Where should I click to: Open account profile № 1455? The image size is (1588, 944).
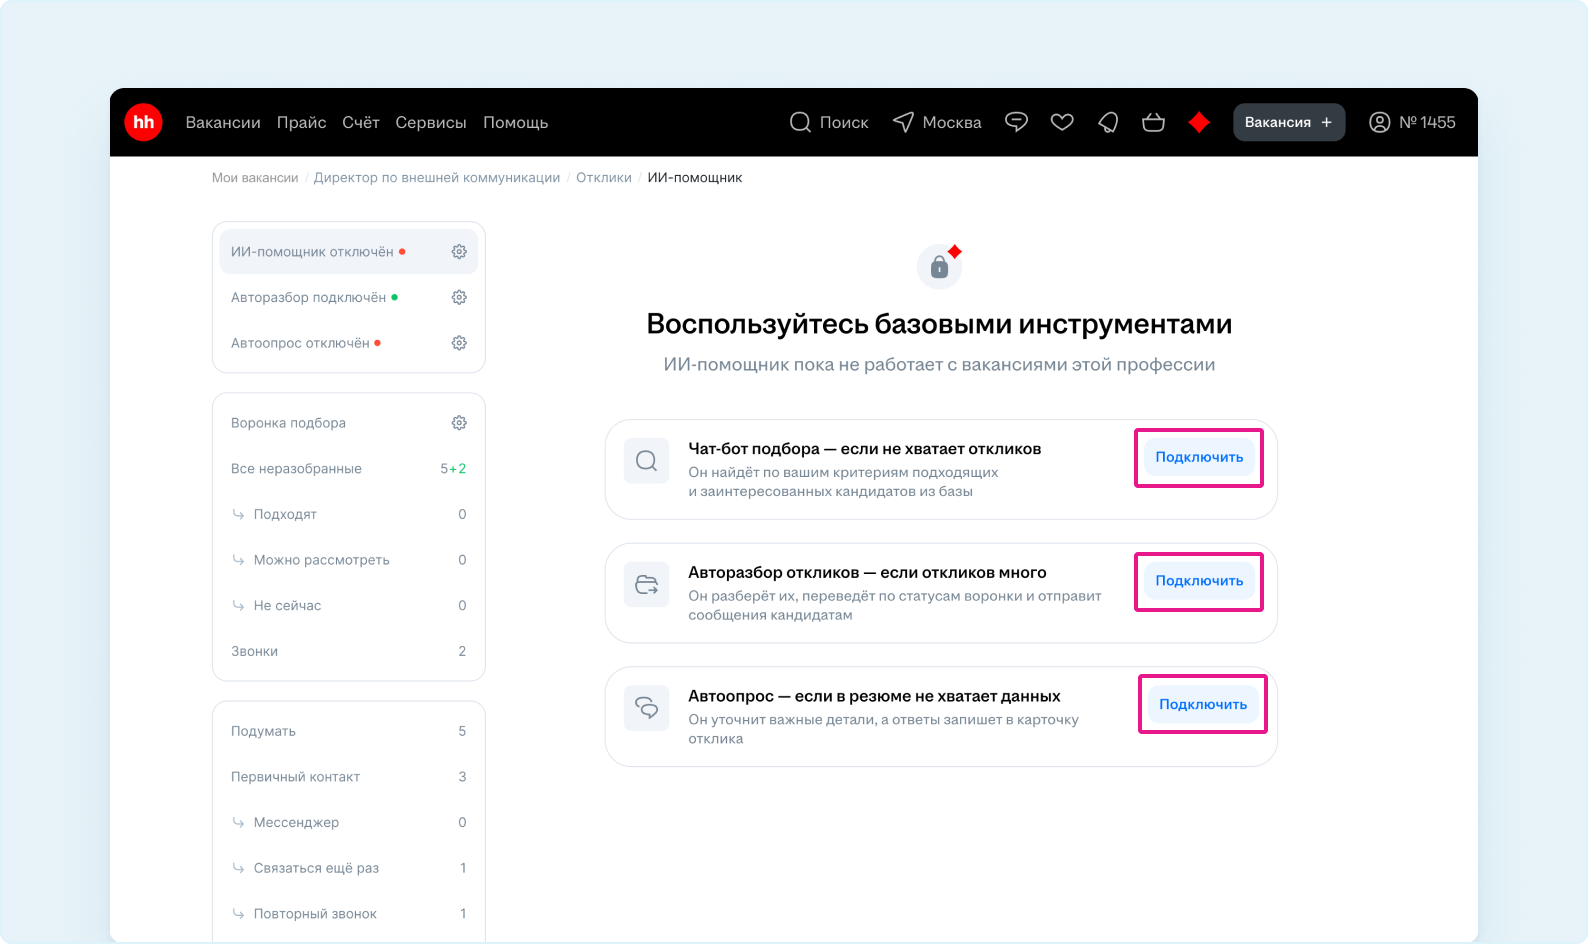(1411, 122)
